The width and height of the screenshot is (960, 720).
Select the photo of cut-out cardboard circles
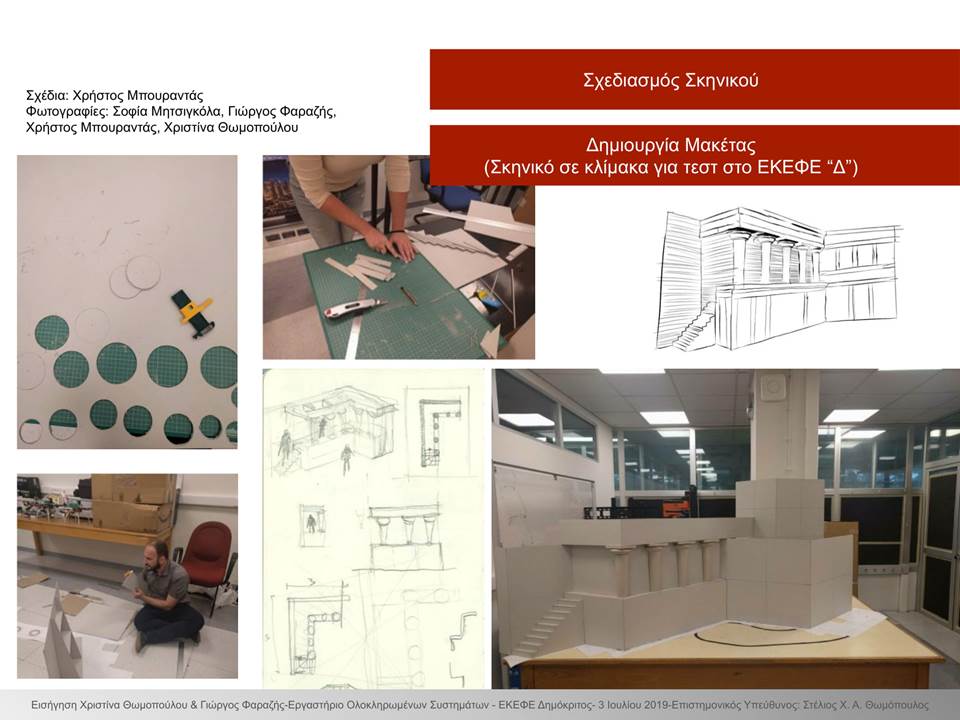tap(127, 302)
